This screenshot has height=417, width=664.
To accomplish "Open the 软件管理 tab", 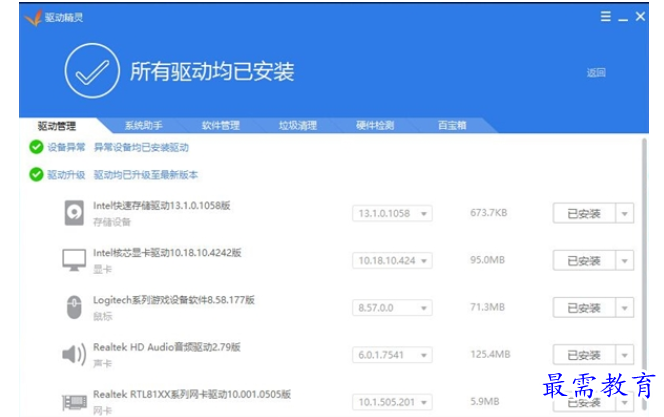I will [221, 125].
